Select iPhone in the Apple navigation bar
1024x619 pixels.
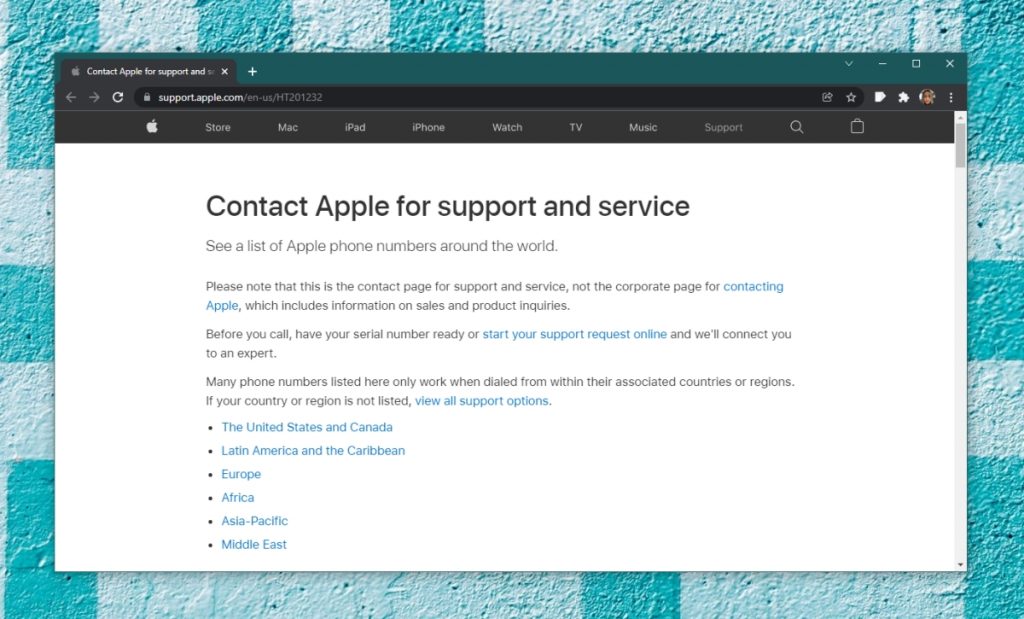(428, 128)
